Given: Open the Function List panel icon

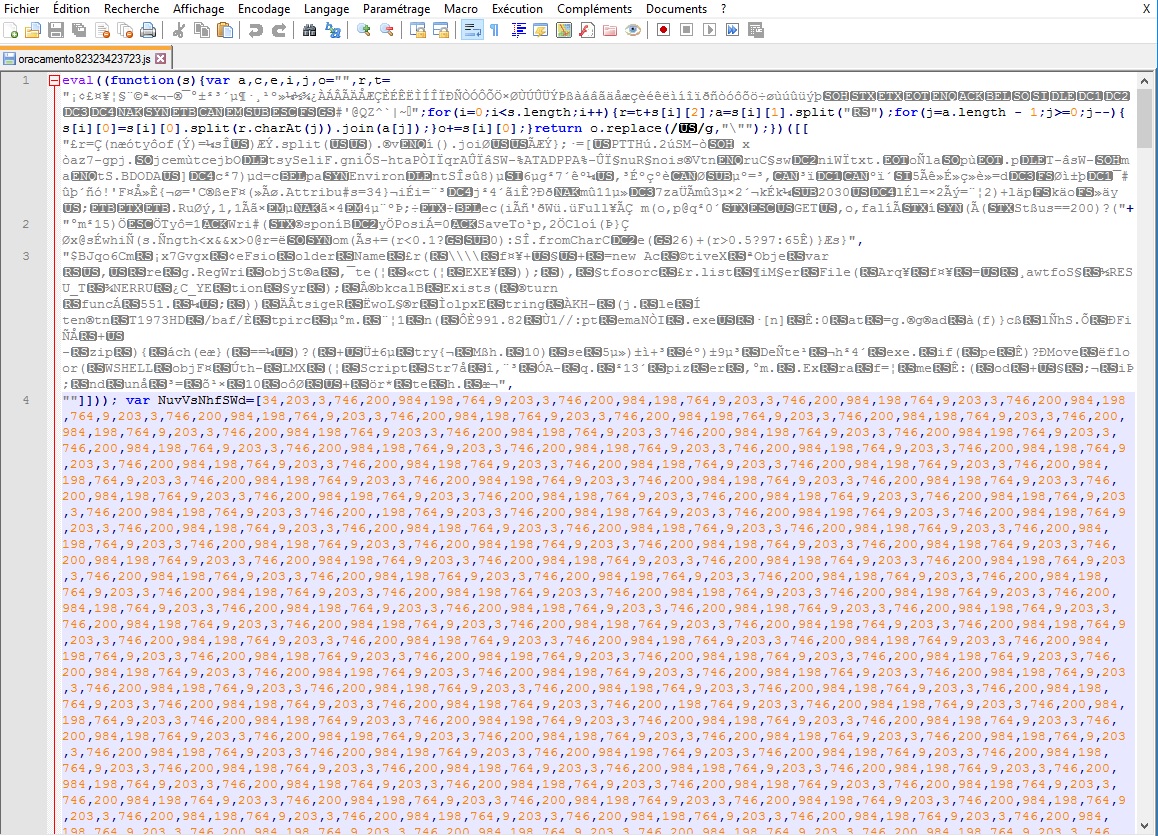Looking at the screenshot, I should coord(586,30).
